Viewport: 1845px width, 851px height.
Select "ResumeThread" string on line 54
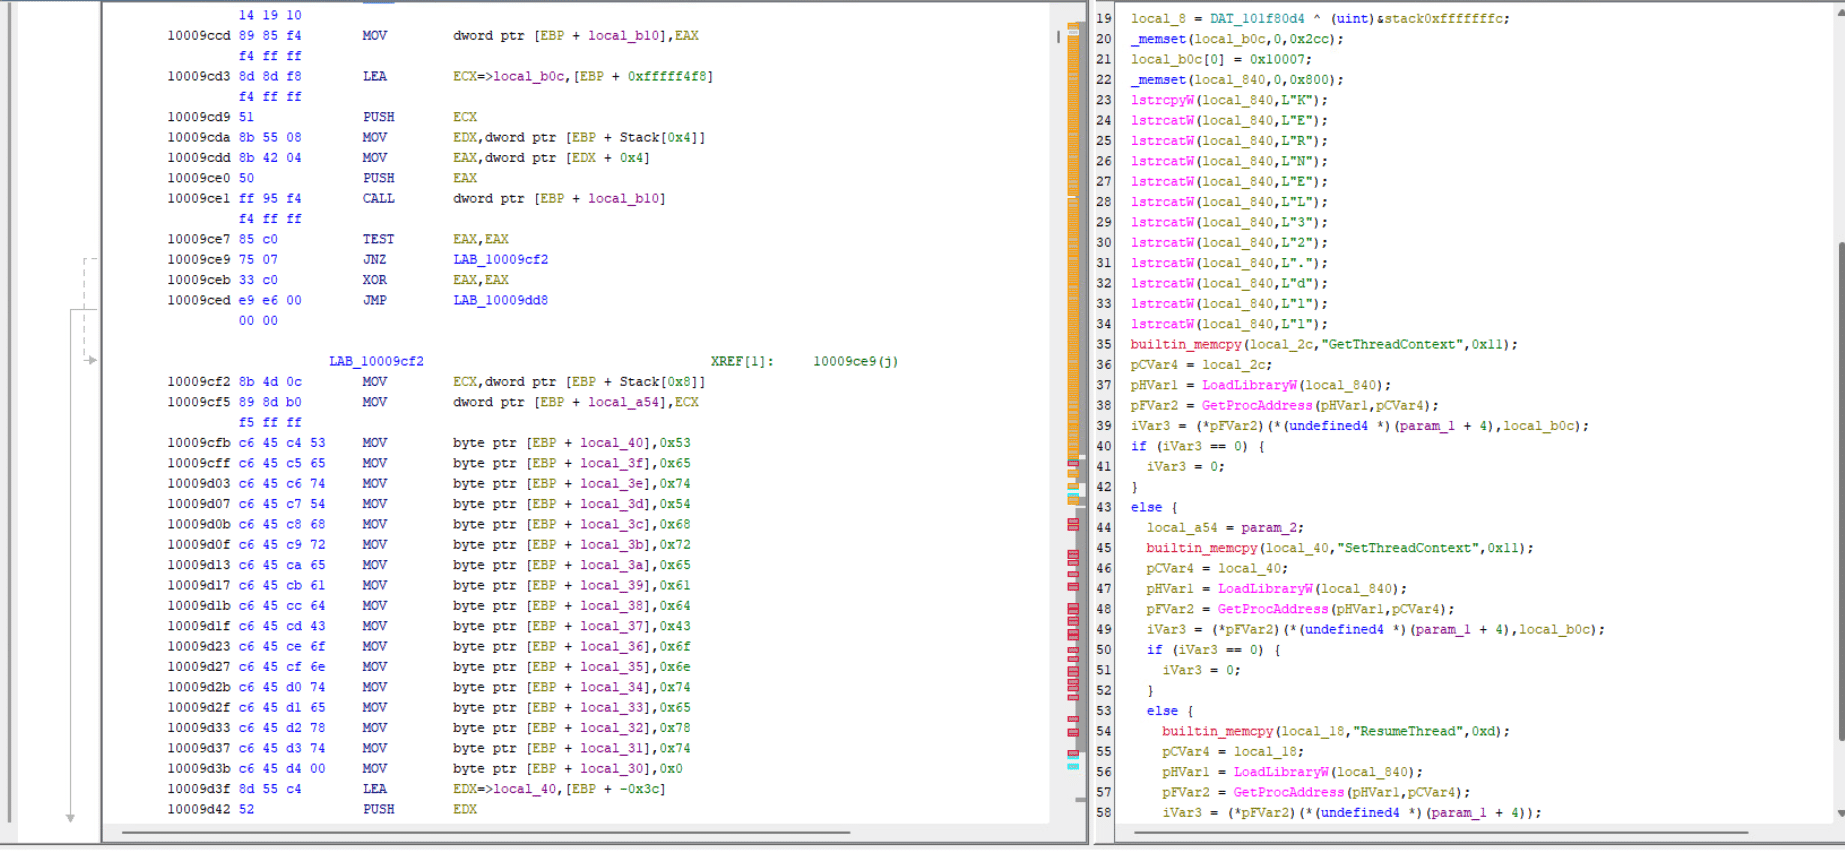(x=1407, y=731)
